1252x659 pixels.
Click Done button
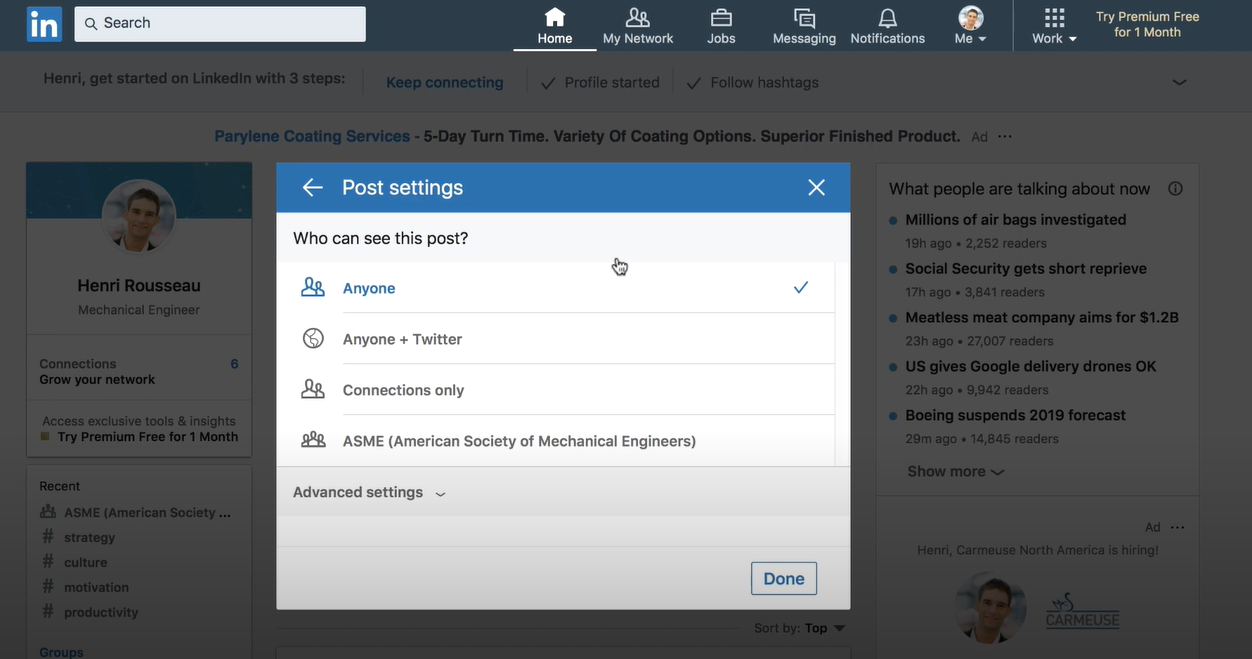784,579
